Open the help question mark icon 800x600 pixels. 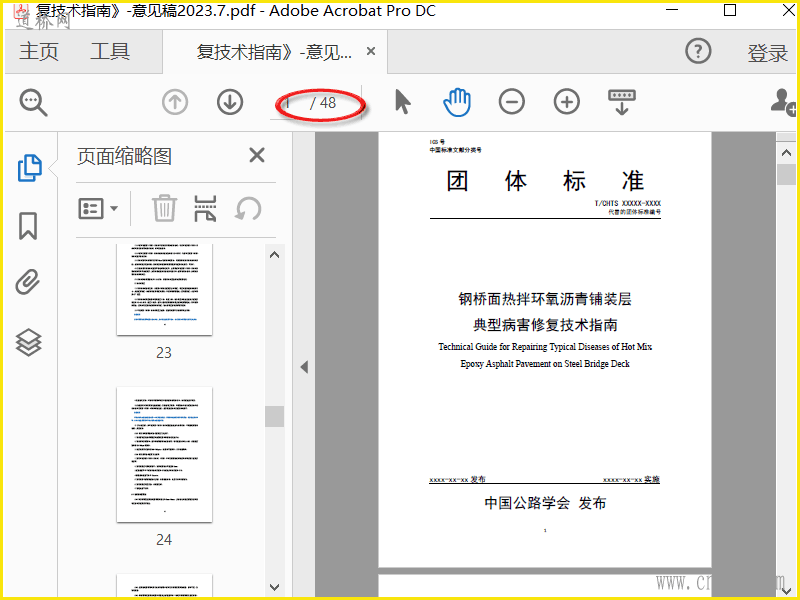click(698, 51)
